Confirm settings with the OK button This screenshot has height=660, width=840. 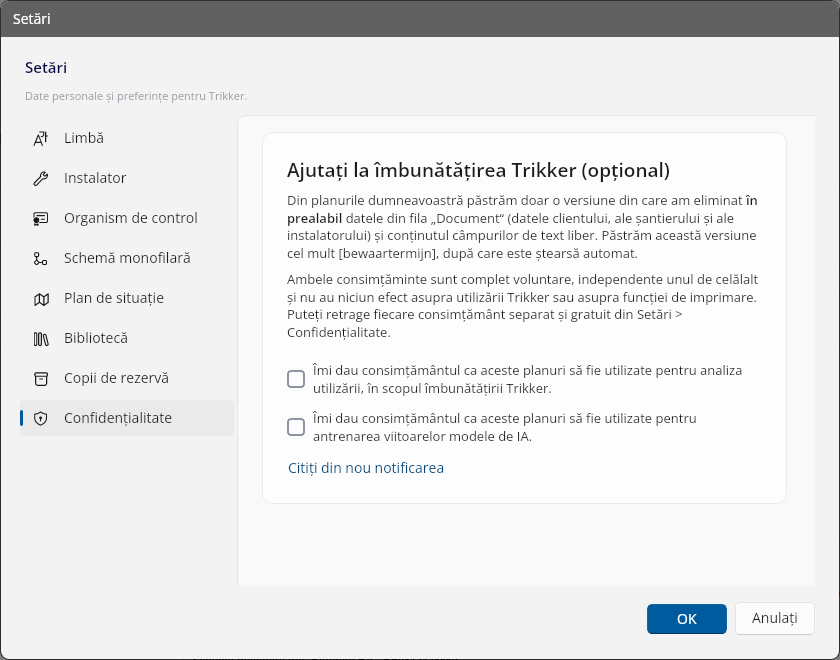687,619
